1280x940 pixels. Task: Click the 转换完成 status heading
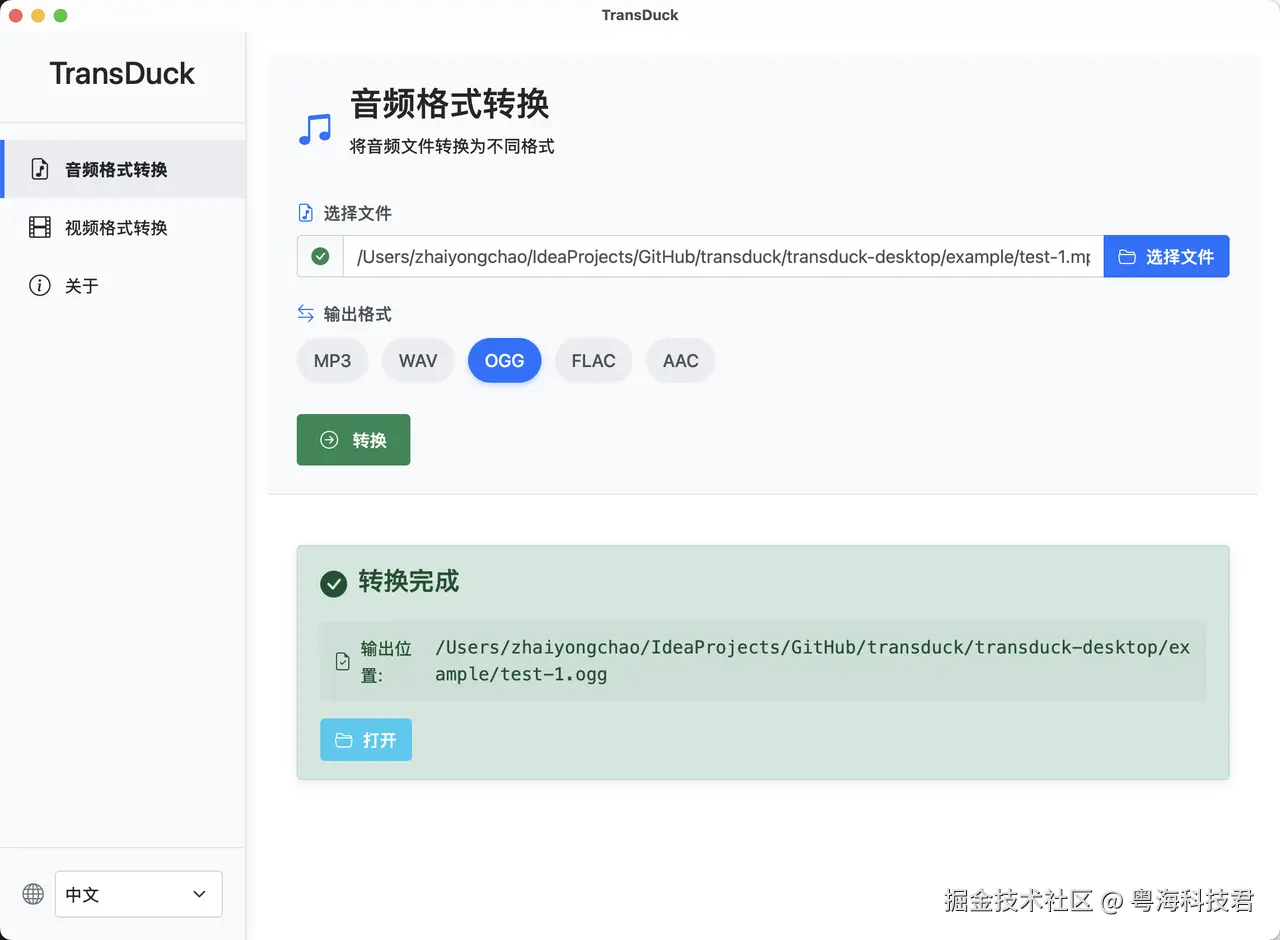coord(409,582)
